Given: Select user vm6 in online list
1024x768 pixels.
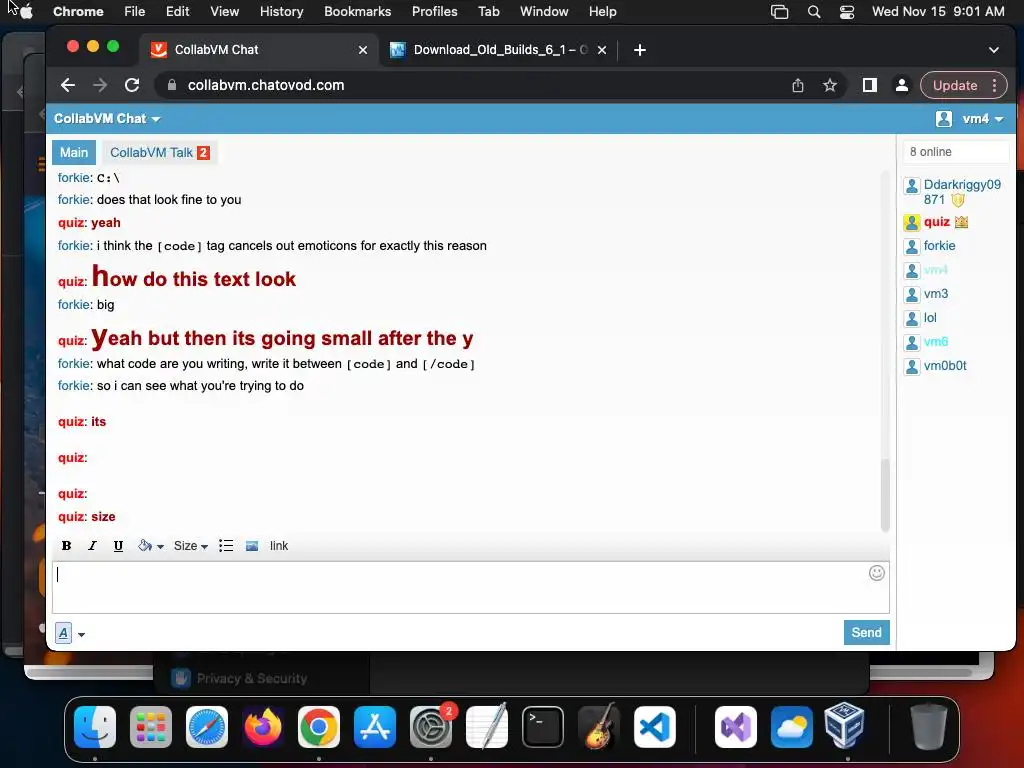Looking at the screenshot, I should (936, 342).
